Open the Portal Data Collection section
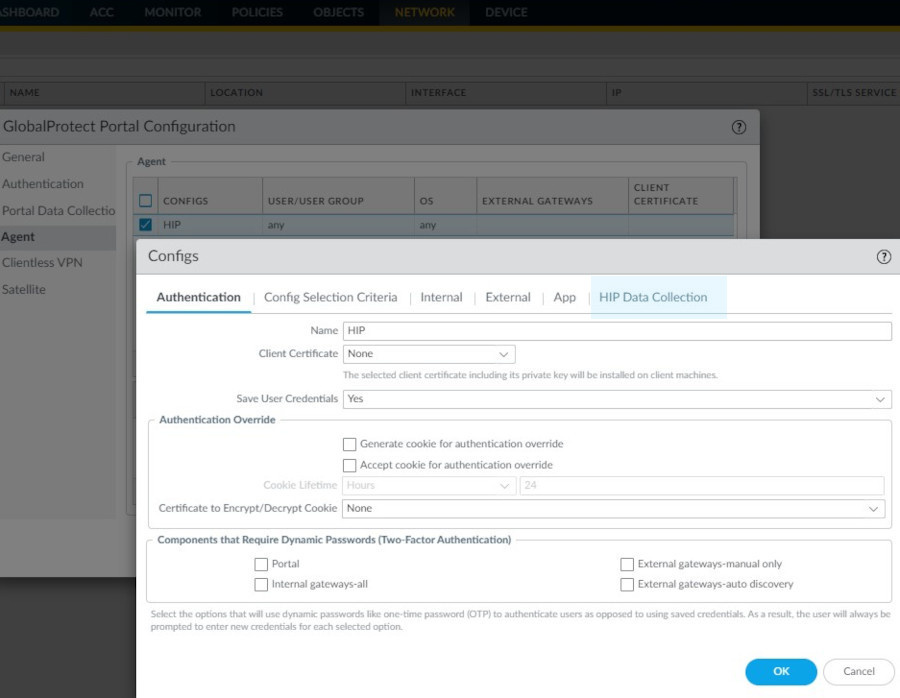Viewport: 900px width, 698px height. coord(59,211)
